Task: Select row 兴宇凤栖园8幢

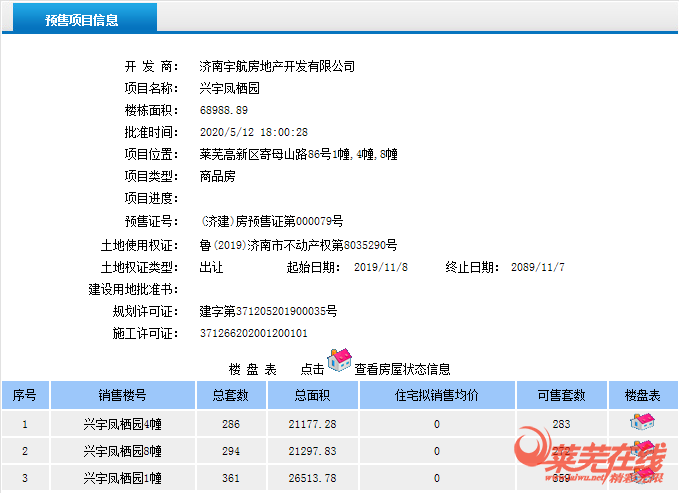Action: [340, 451]
